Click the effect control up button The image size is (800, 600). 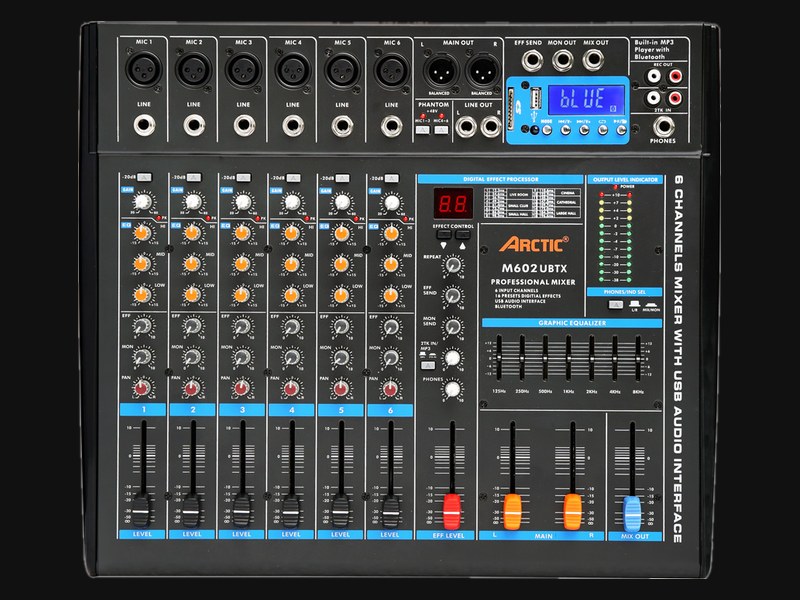tap(463, 235)
